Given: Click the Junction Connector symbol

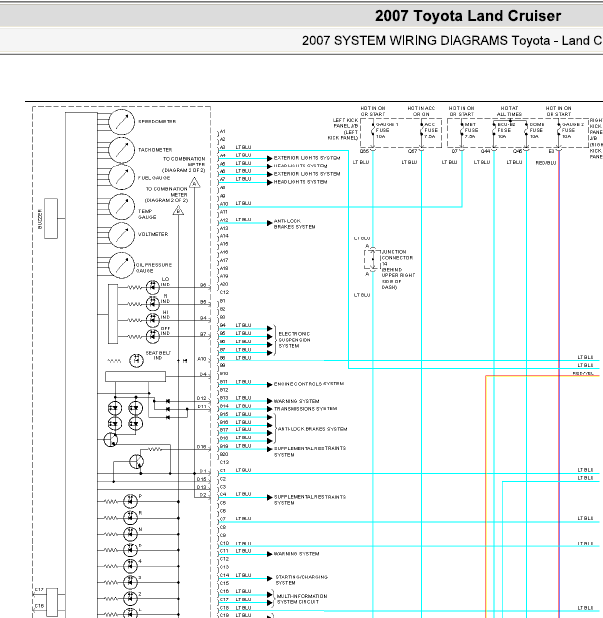Looking at the screenshot, I should 372,259.
